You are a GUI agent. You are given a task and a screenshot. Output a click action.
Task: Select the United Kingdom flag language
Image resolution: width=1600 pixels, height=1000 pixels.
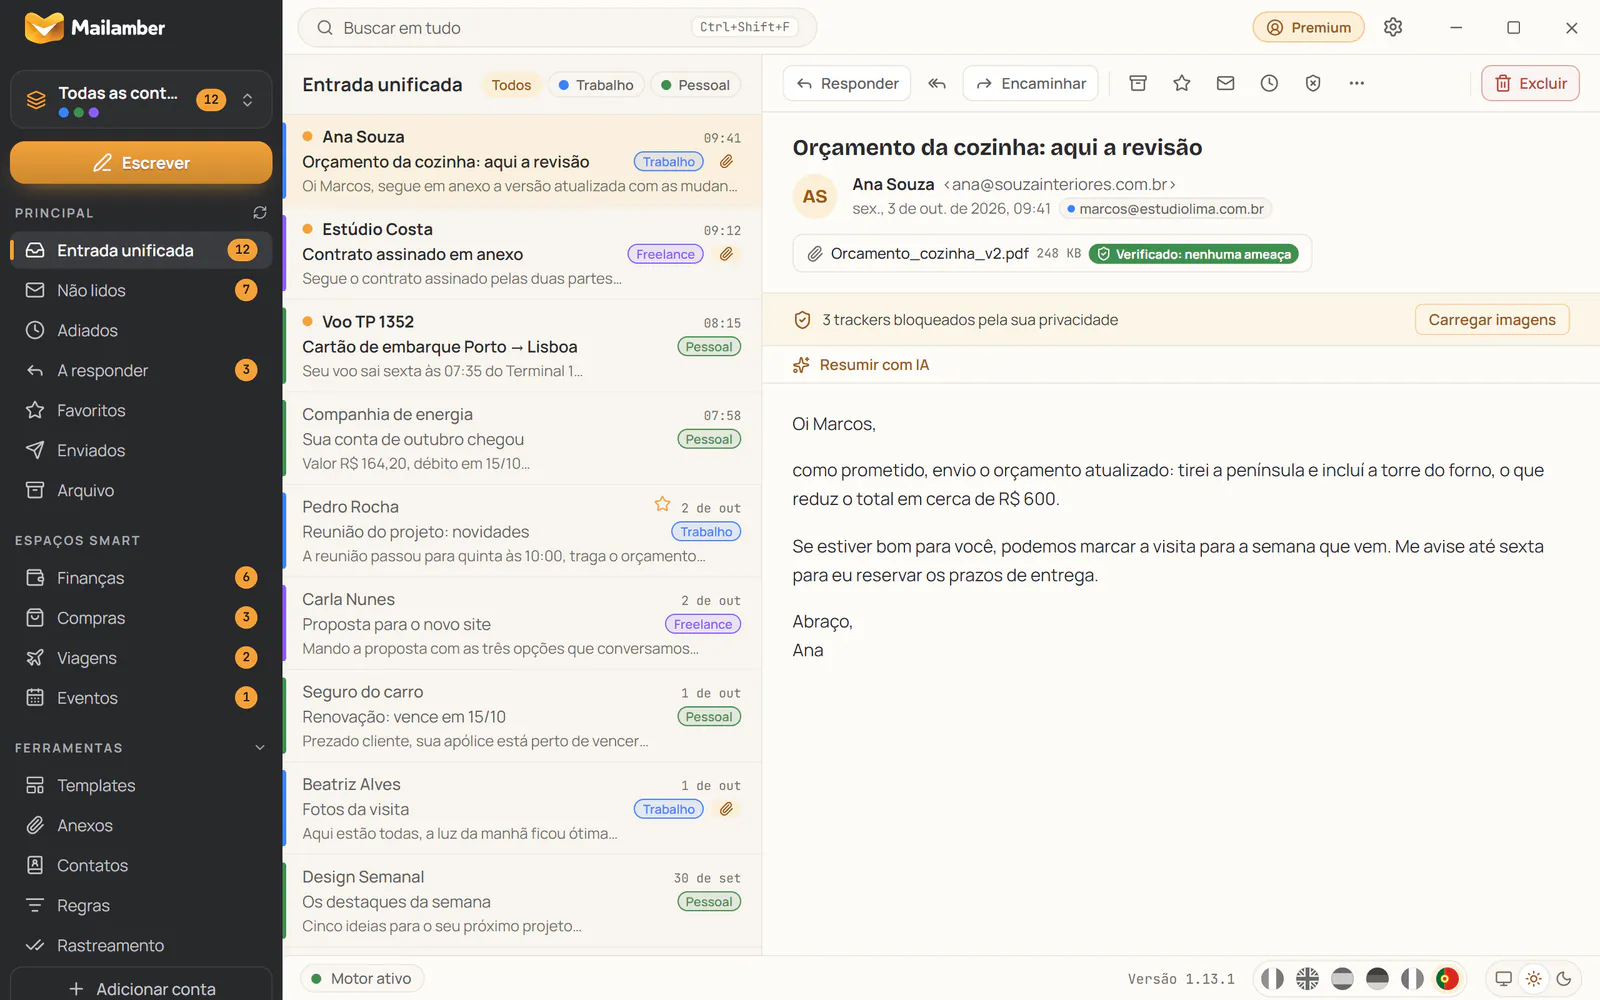(1307, 979)
